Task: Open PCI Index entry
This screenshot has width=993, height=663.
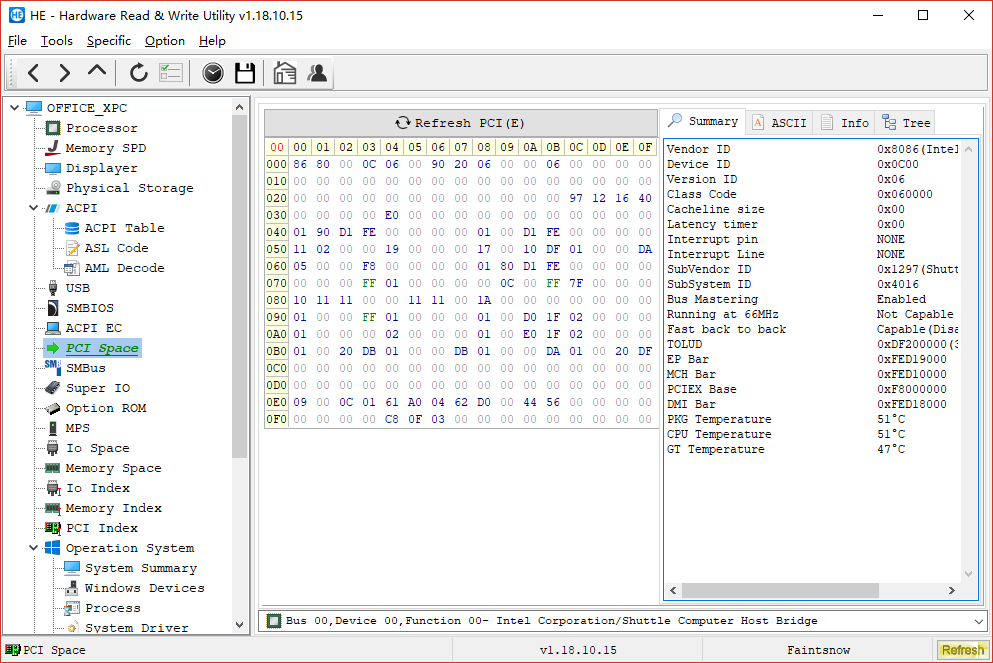Action: click(101, 528)
